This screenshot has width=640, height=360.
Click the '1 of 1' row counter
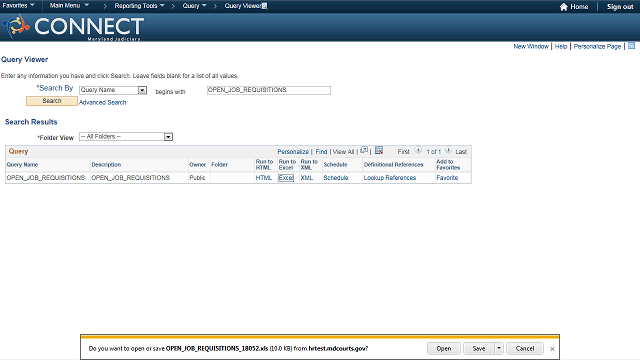(433, 151)
